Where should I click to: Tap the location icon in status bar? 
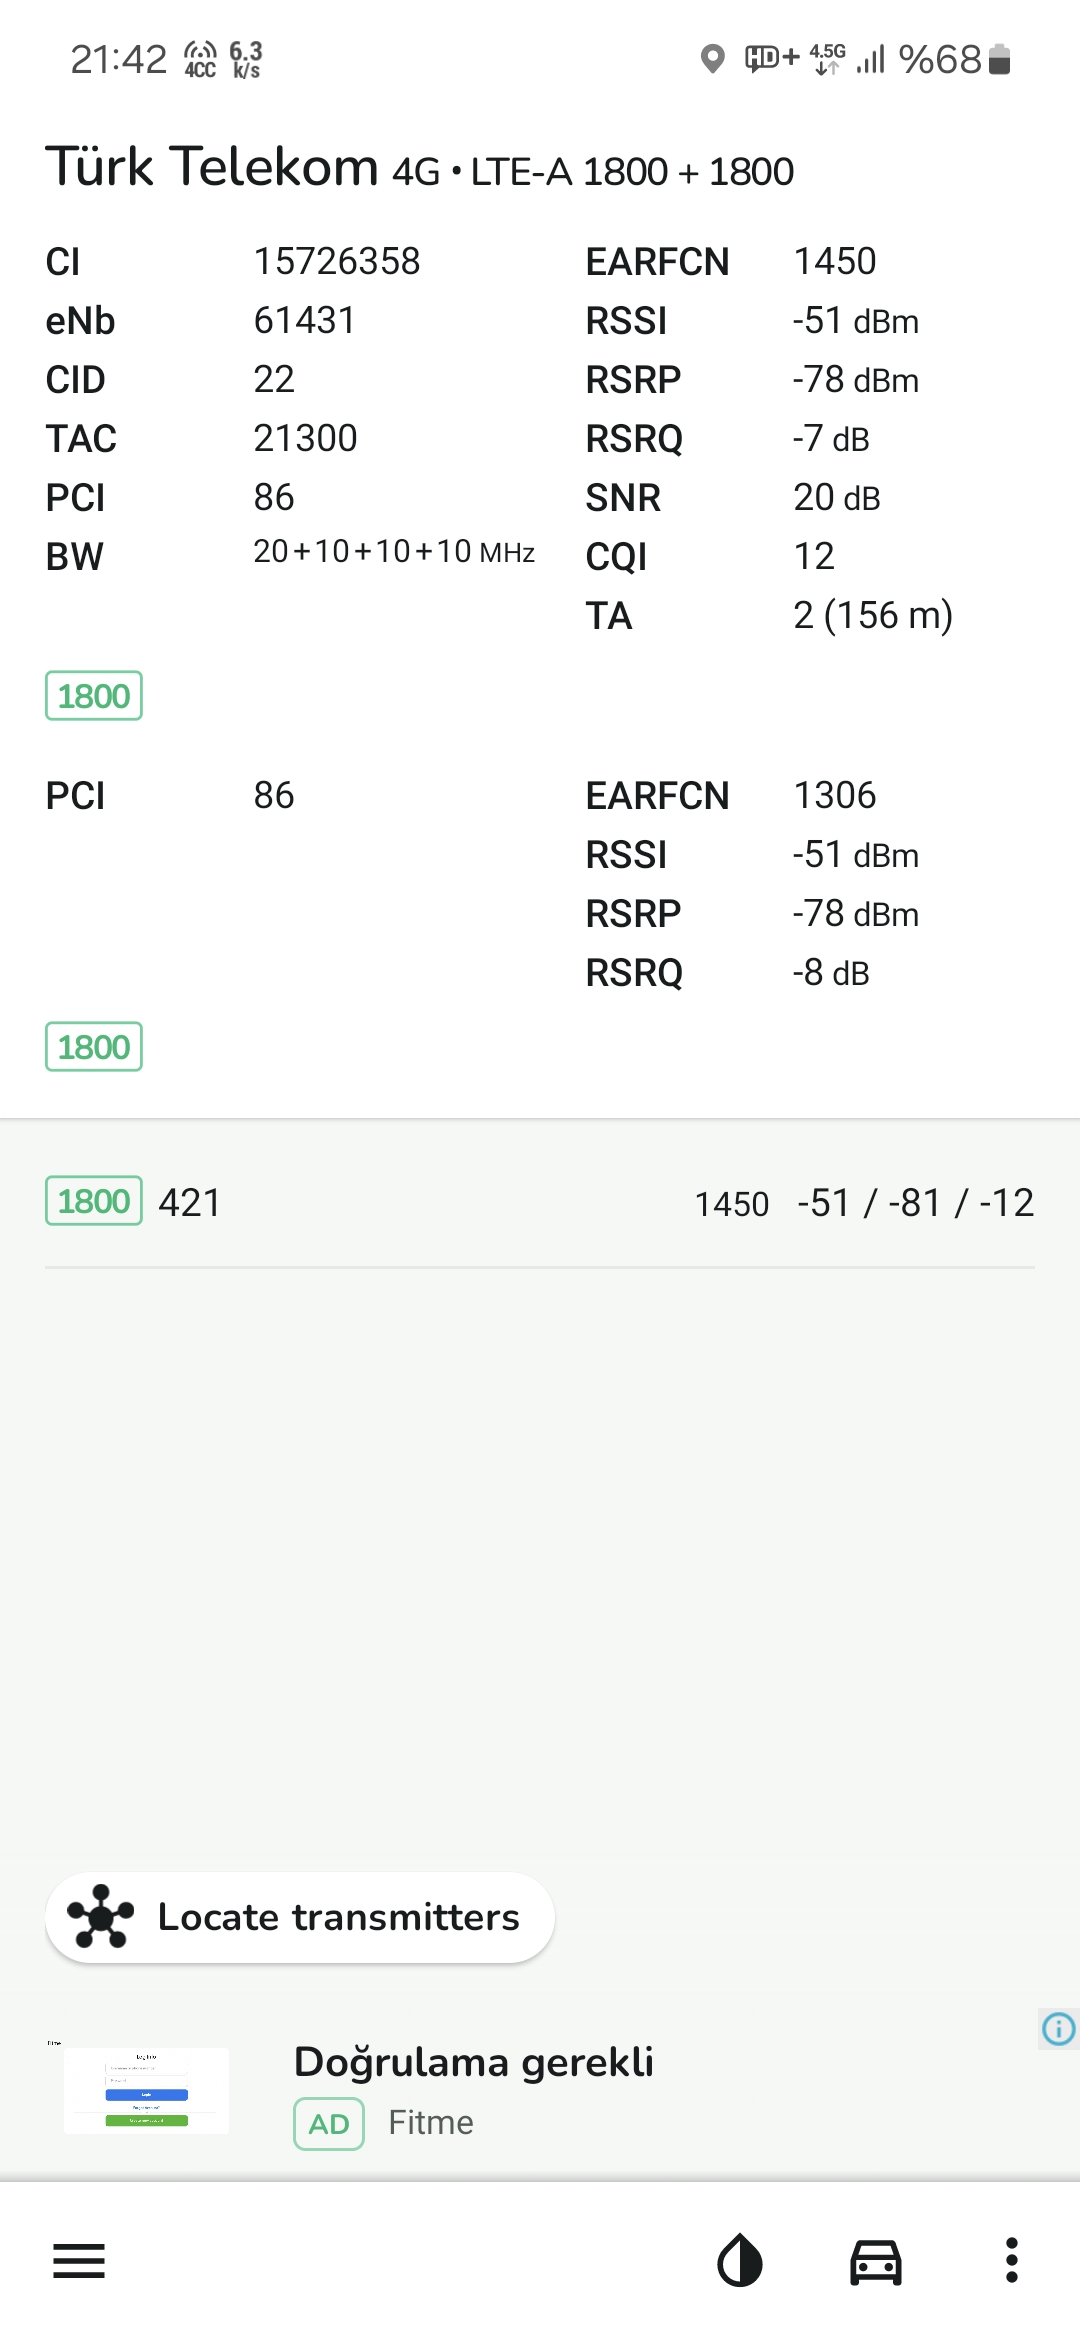click(712, 59)
